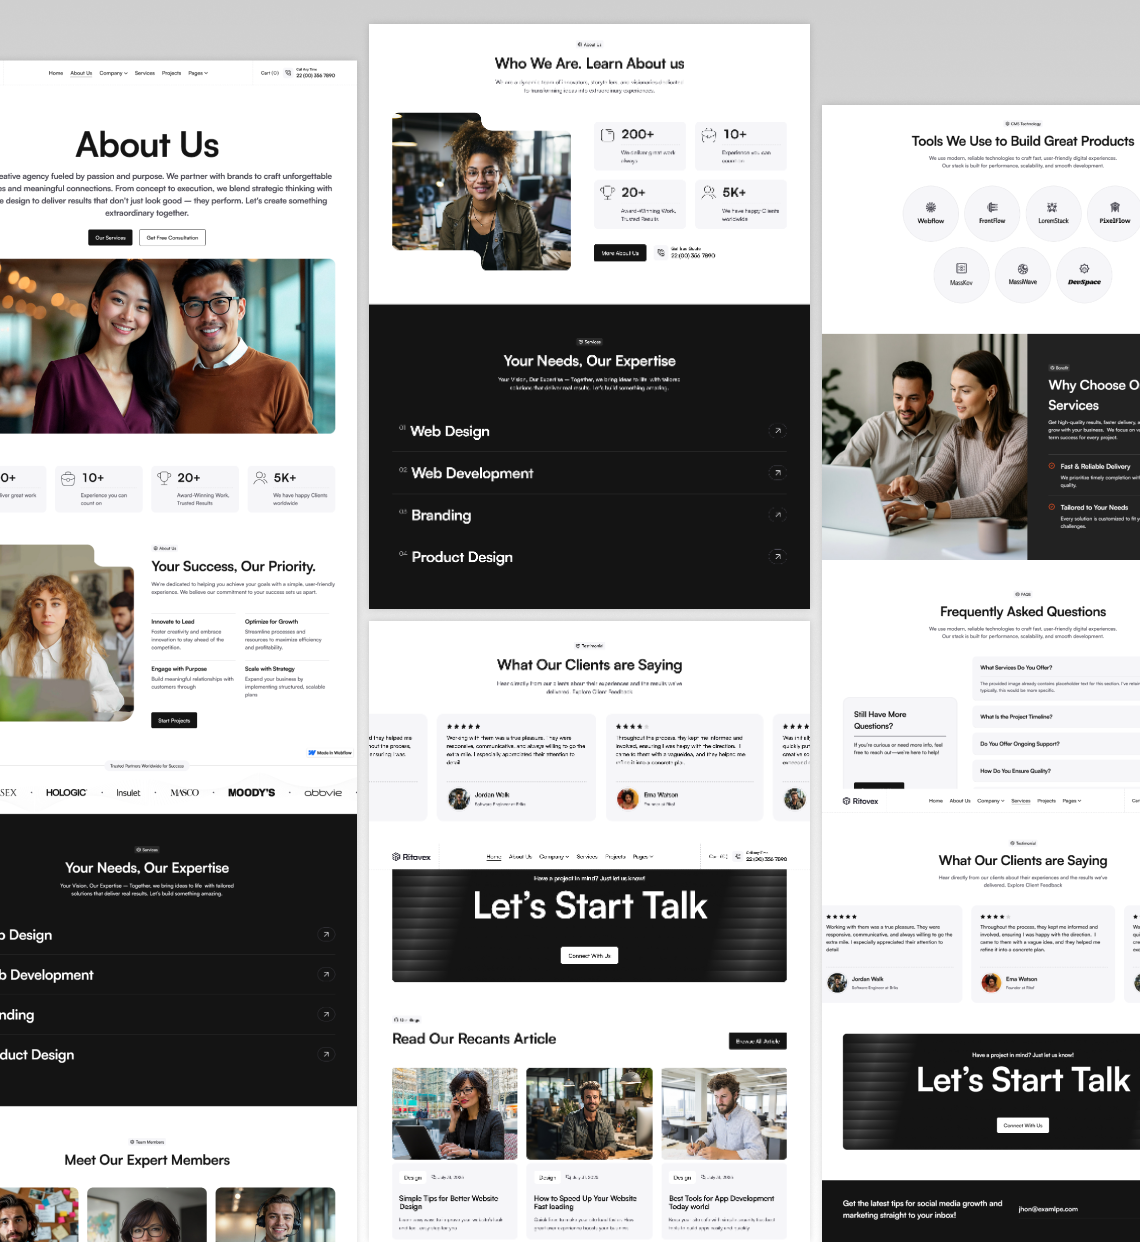Viewport: 1140px width, 1242px height.
Task: Click the arrow icon beside Web Design
Action: click(777, 431)
